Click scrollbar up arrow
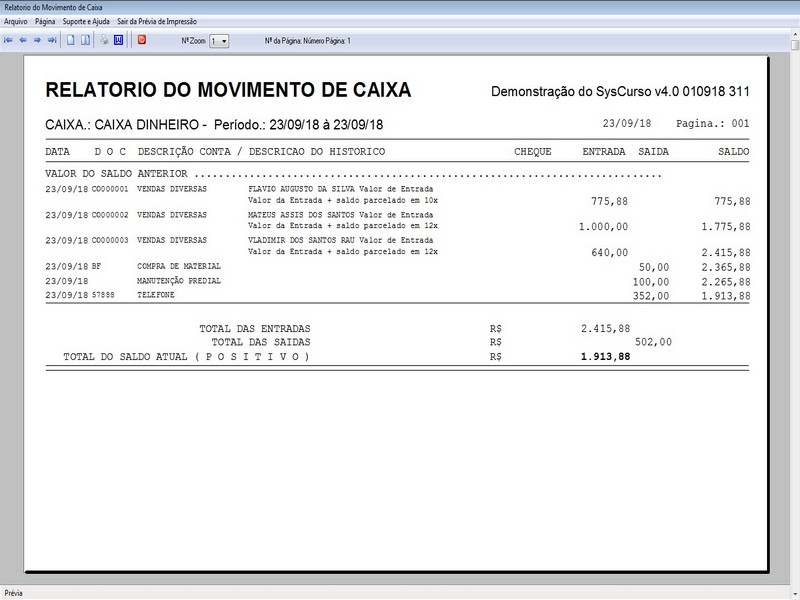 click(x=795, y=34)
